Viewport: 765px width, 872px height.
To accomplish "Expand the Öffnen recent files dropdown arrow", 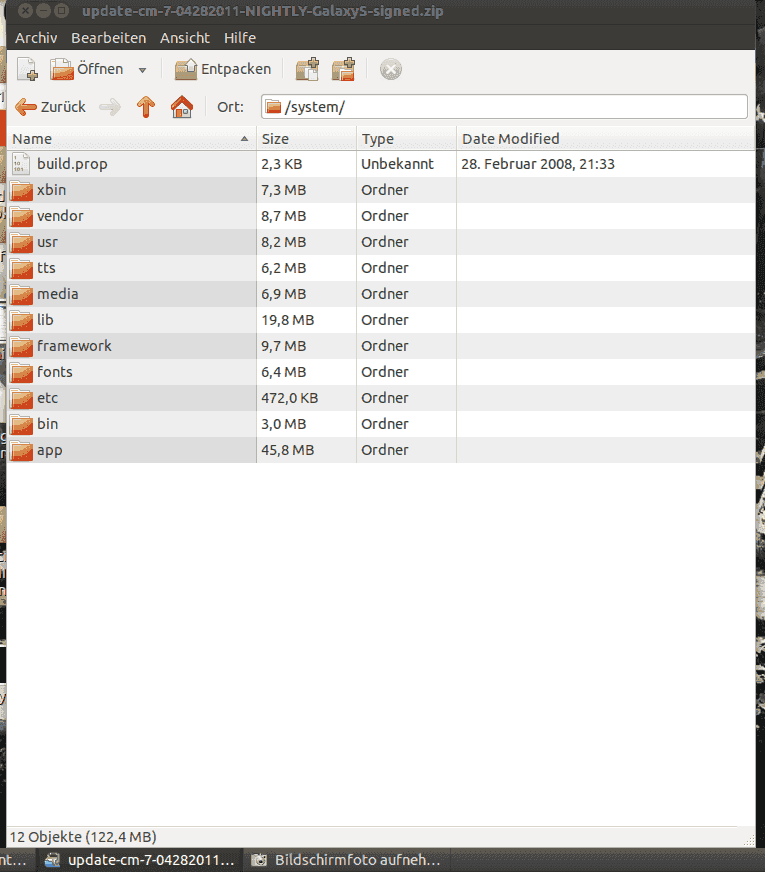I will tap(142, 70).
